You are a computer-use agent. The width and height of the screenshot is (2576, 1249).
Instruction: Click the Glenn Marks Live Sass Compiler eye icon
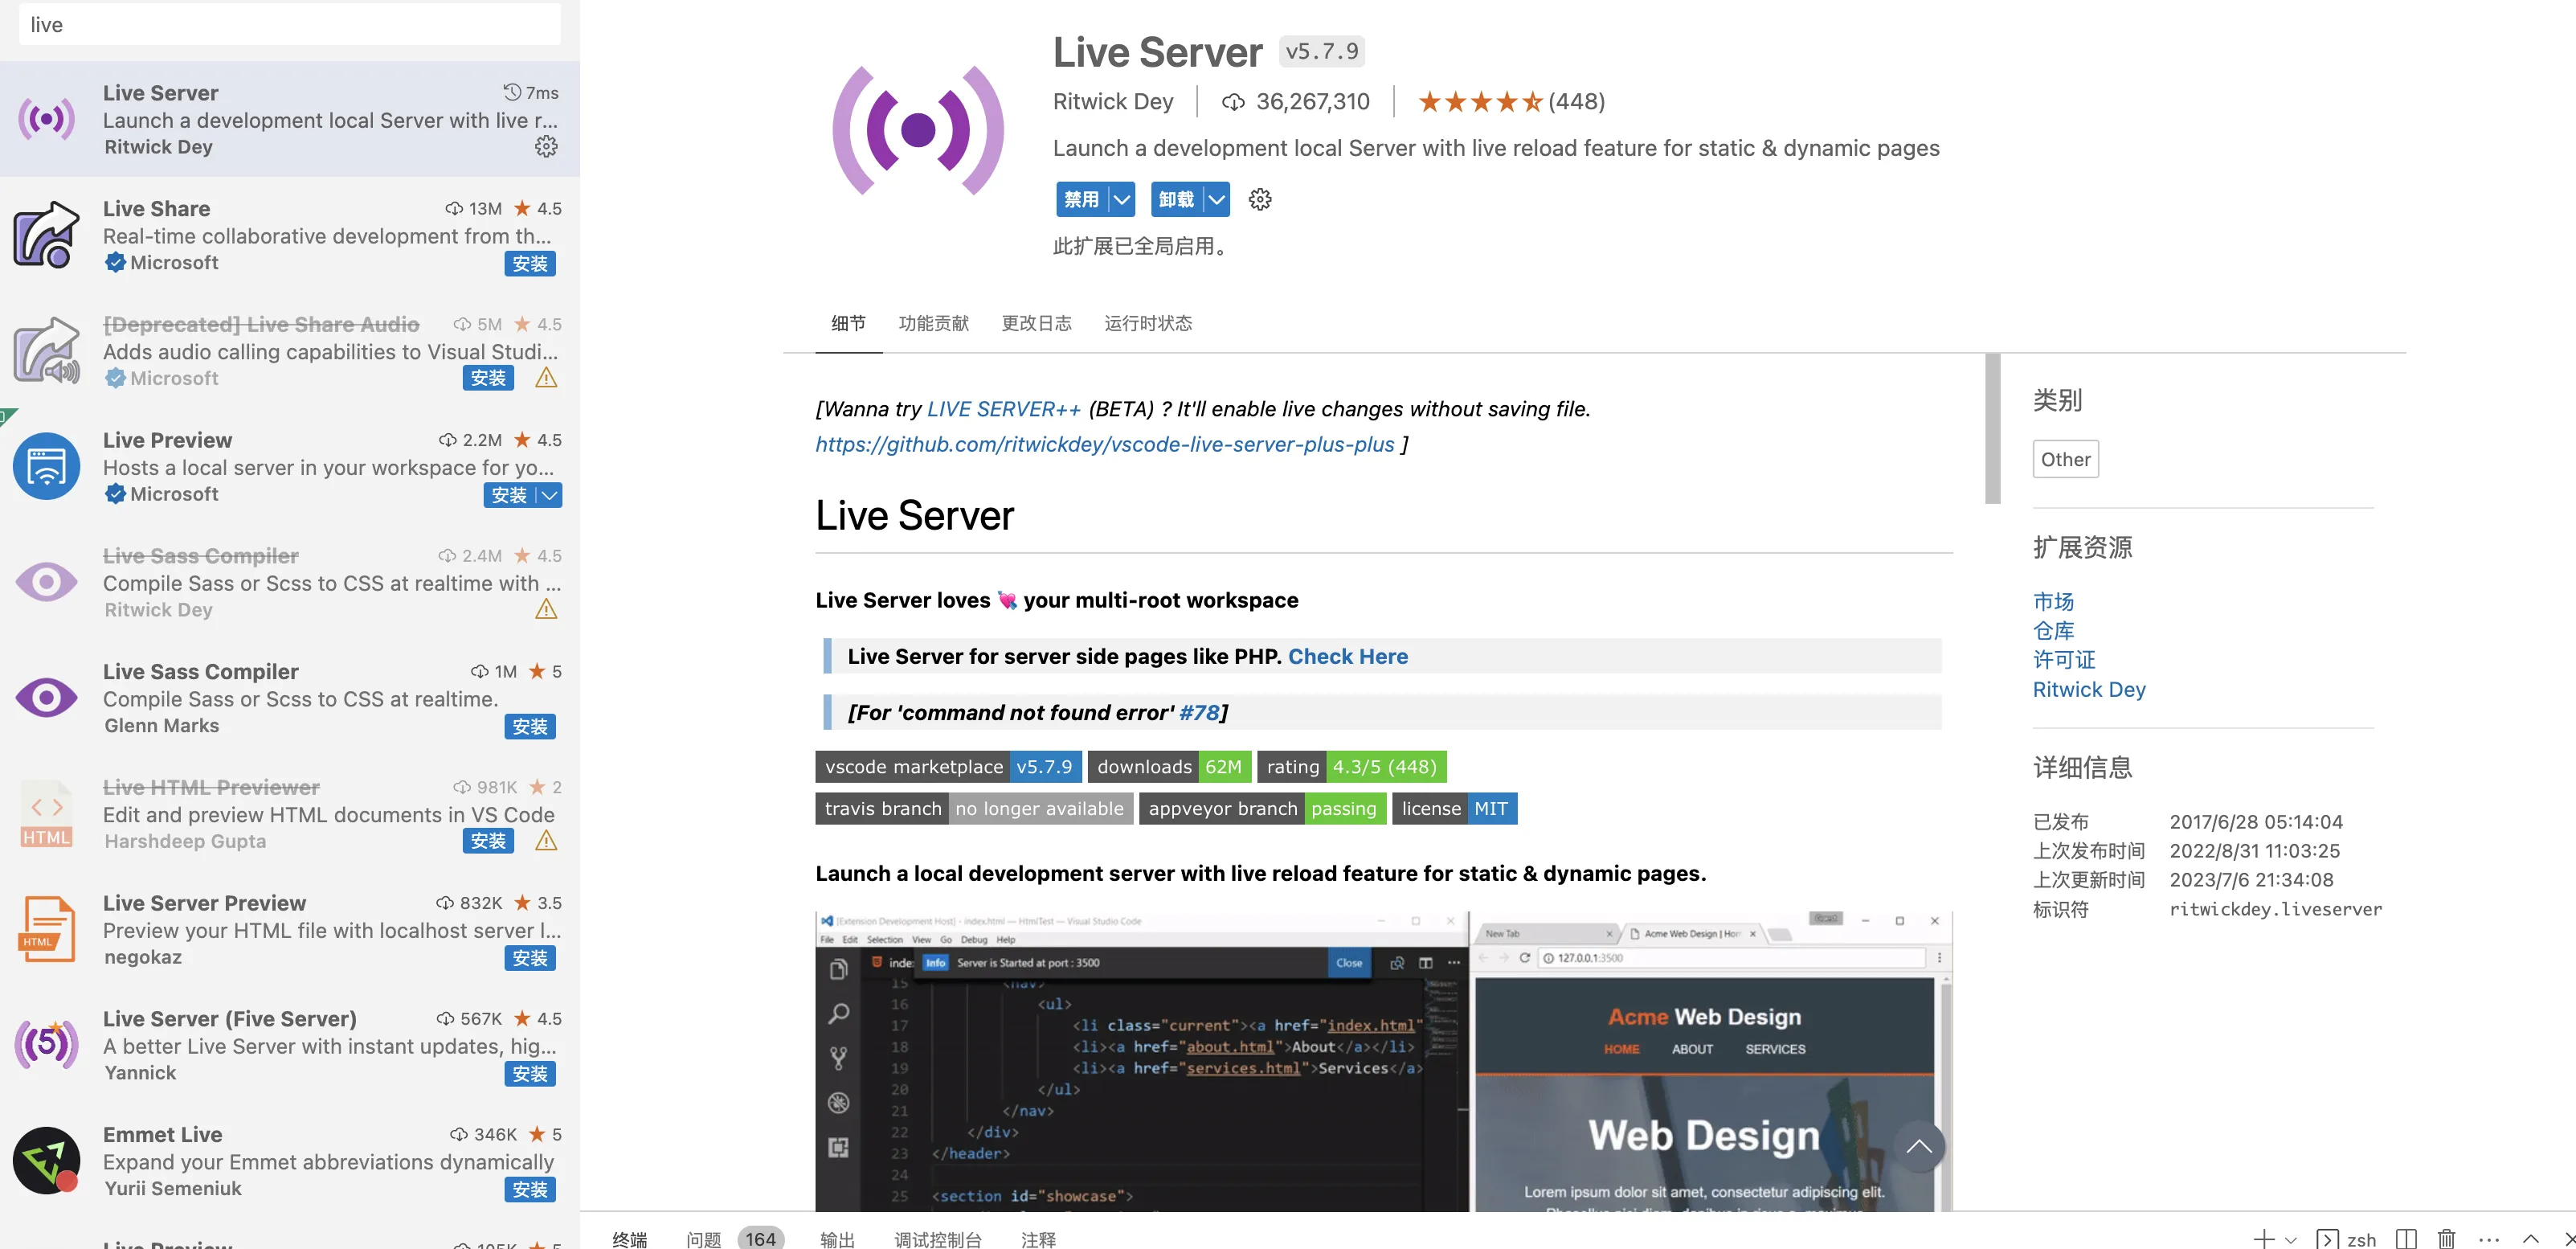coord(46,698)
